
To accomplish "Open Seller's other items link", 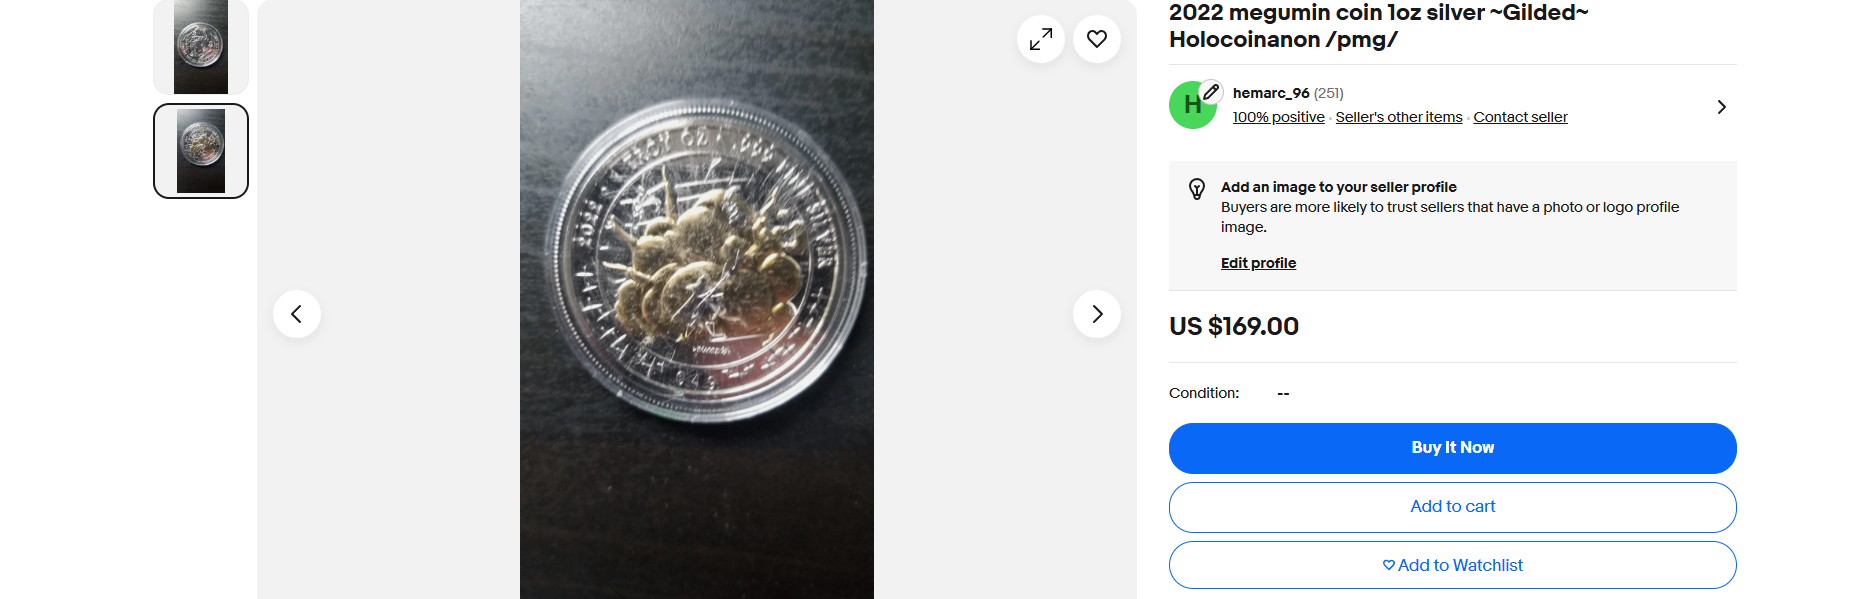I will click(x=1399, y=117).
